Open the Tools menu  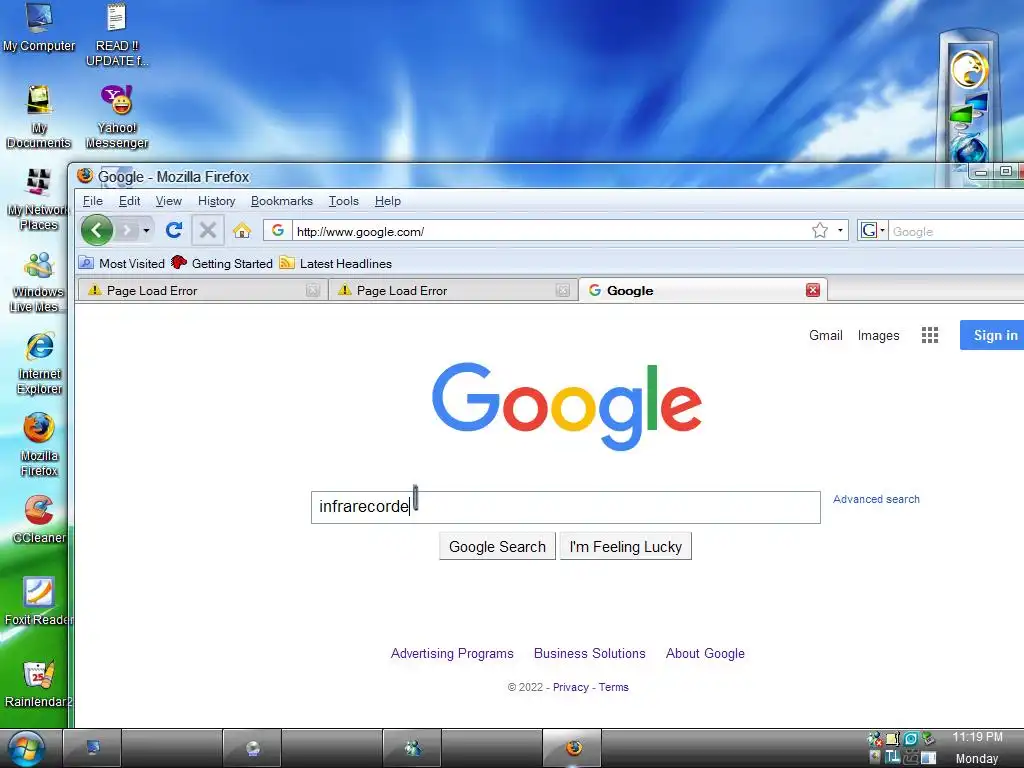coord(344,201)
